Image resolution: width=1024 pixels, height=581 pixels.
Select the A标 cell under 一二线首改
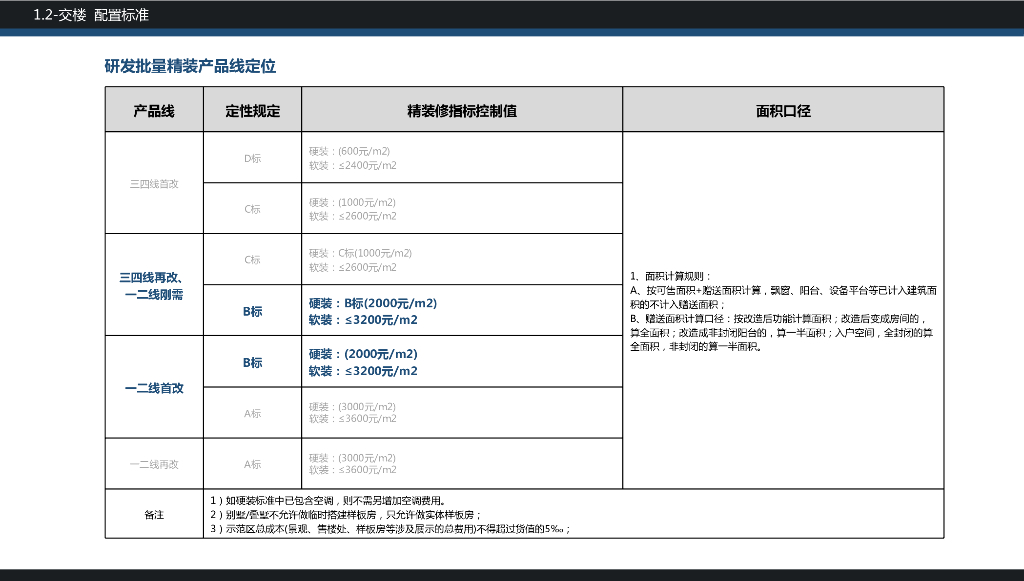pyautogui.click(x=253, y=413)
